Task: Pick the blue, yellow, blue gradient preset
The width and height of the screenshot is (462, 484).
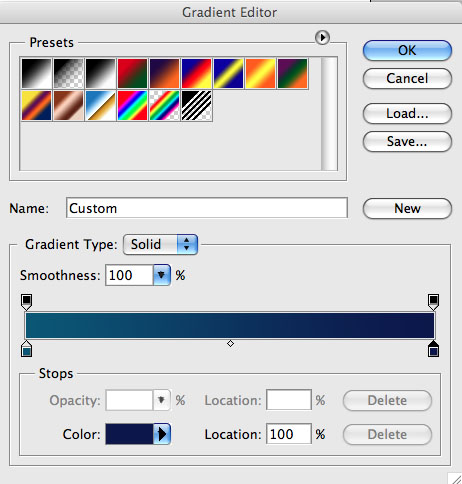Action: [228, 73]
